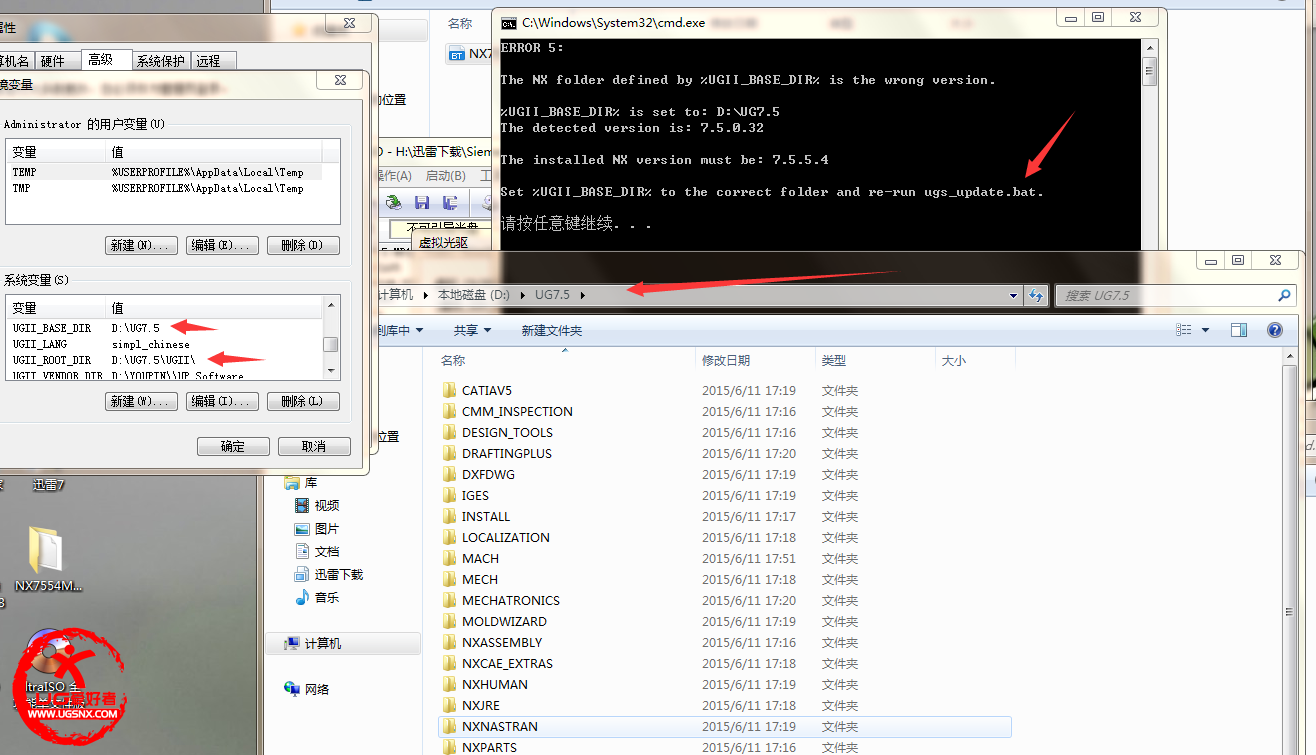This screenshot has width=1316, height=755.
Task: Select the TEMP user variable row
Action: pyautogui.click(x=165, y=172)
